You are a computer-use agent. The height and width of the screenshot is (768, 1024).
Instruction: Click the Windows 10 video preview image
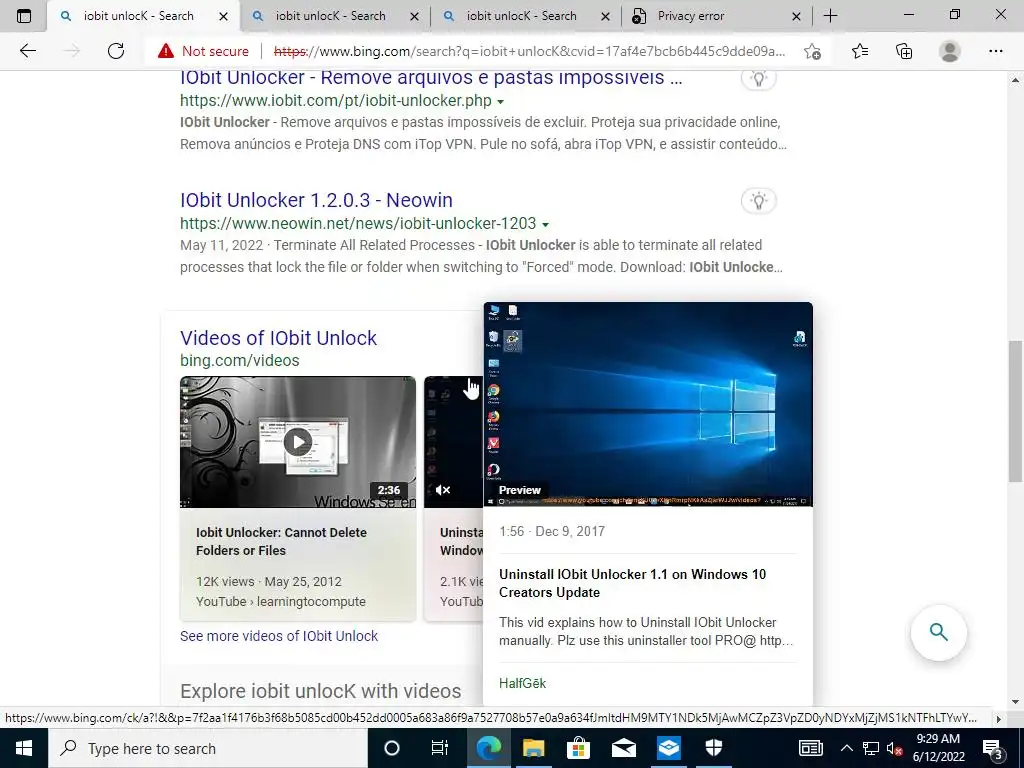[648, 404]
